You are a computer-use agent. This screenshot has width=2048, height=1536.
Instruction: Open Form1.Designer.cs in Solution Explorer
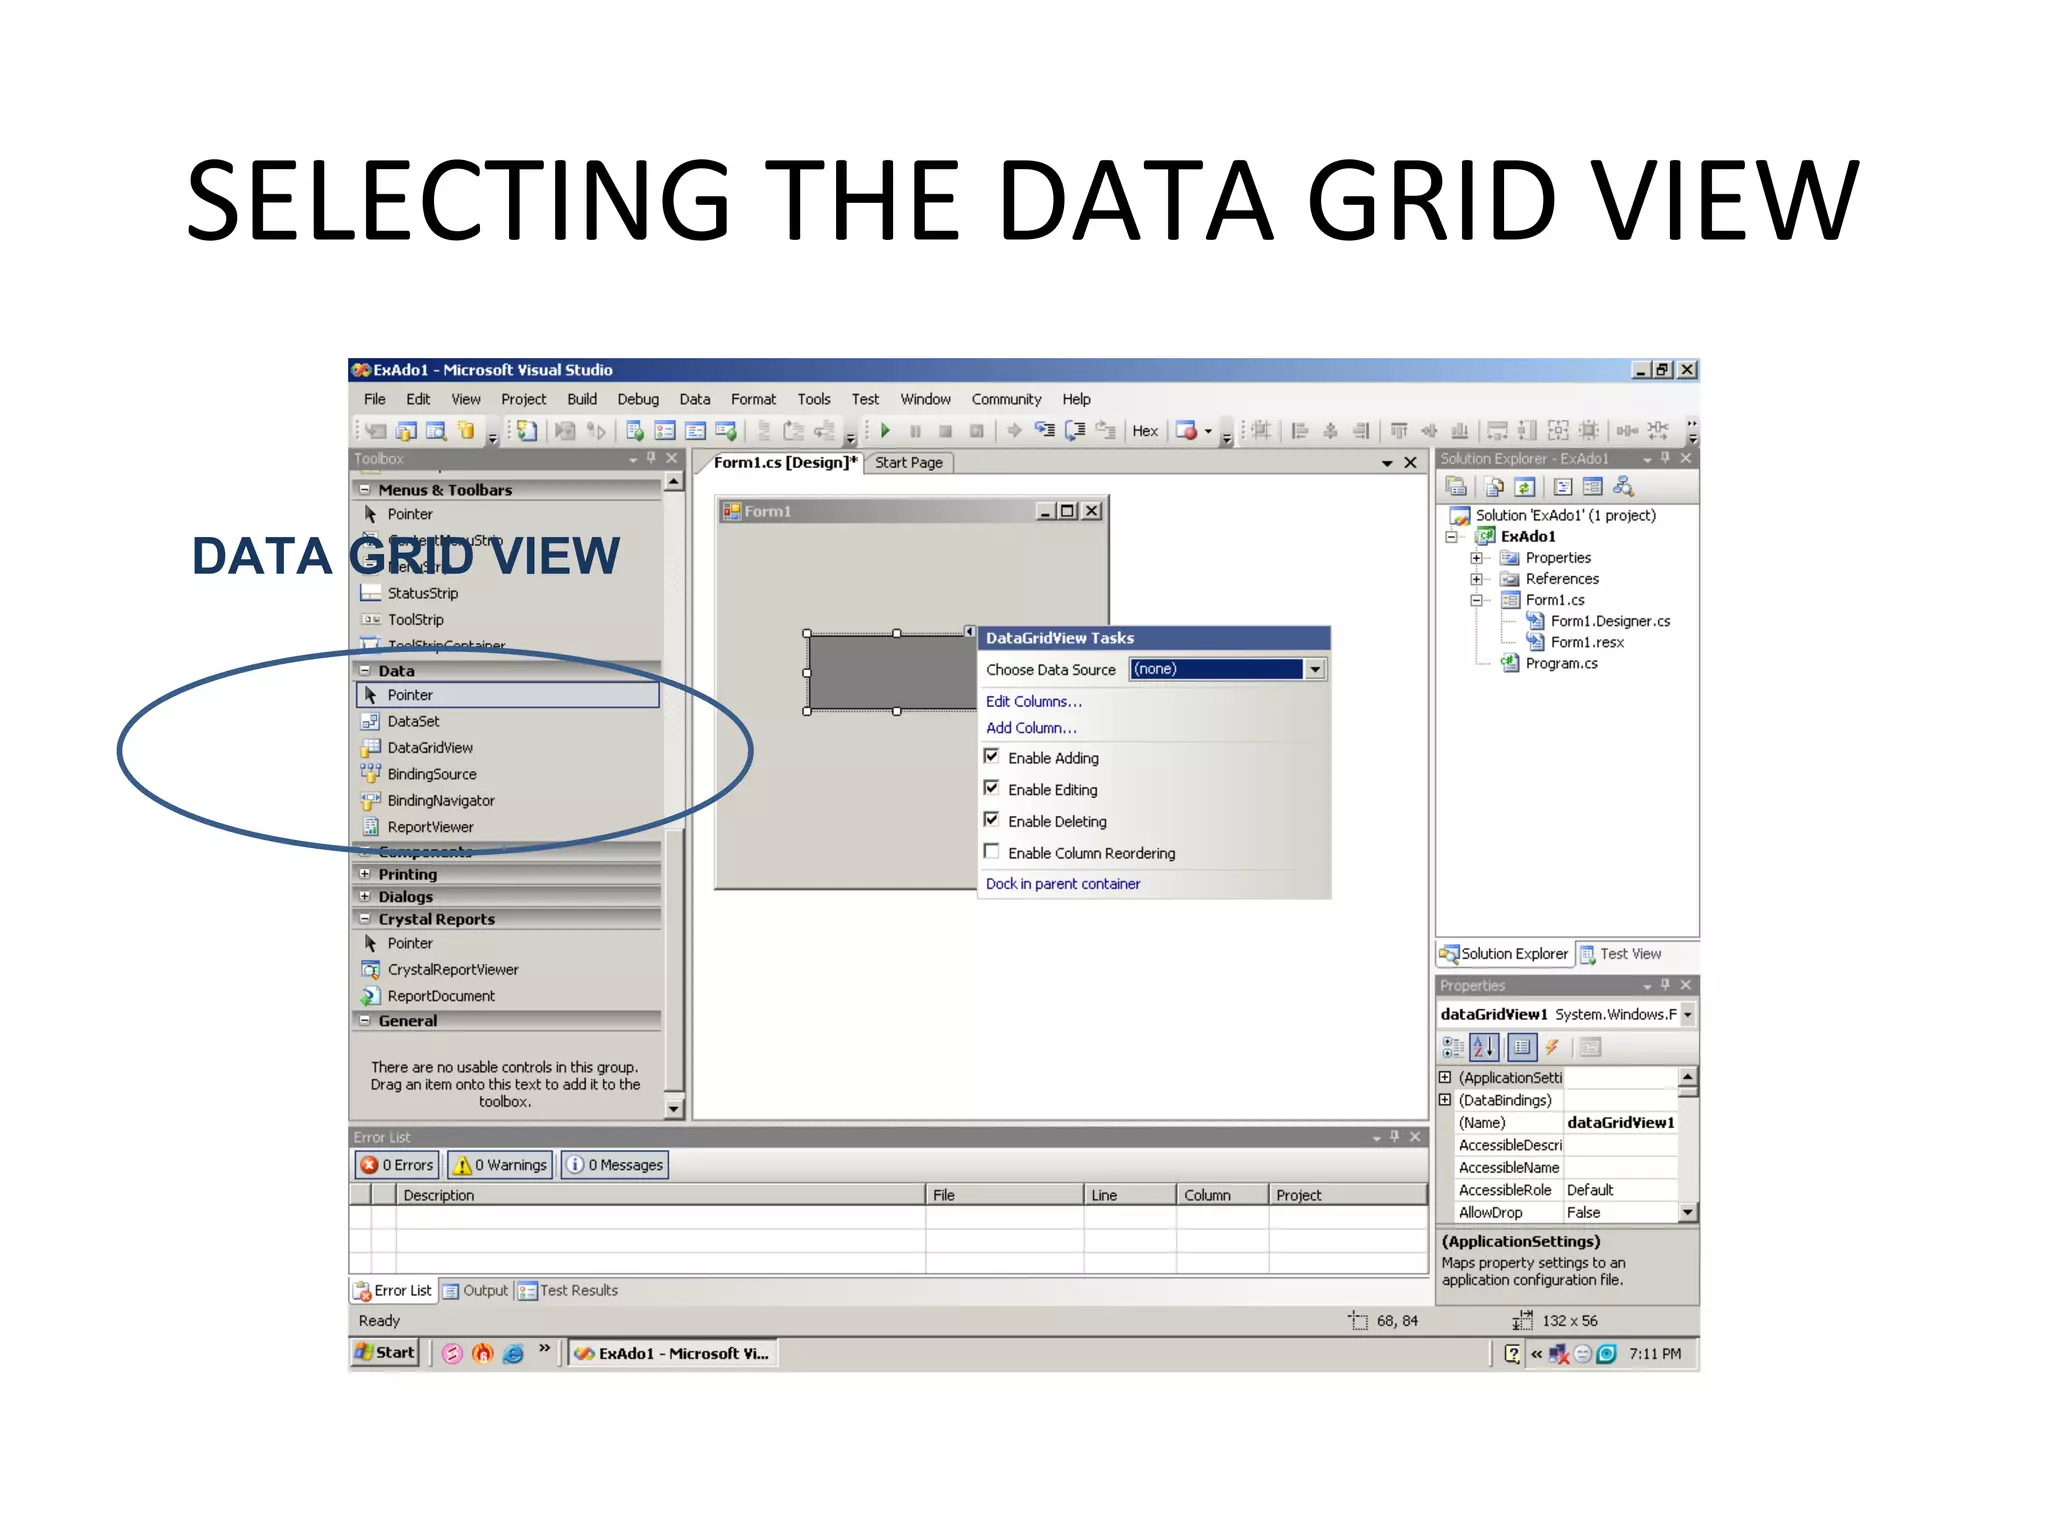1609,621
